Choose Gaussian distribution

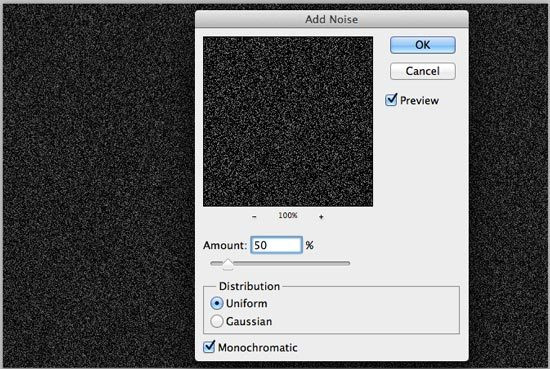point(217,321)
